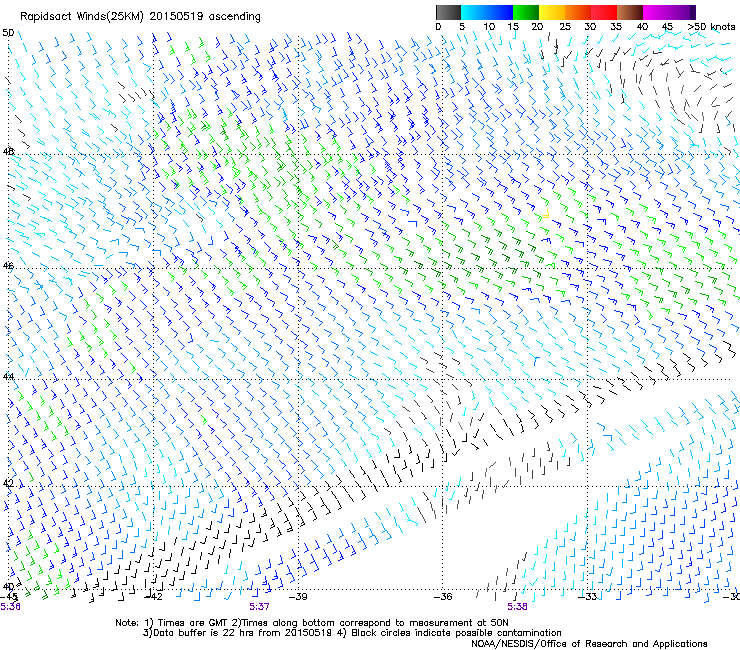Image resolution: width=740 pixels, height=650 pixels.
Task: Click the yellow 20-25 knots legend segment
Action: point(552,12)
